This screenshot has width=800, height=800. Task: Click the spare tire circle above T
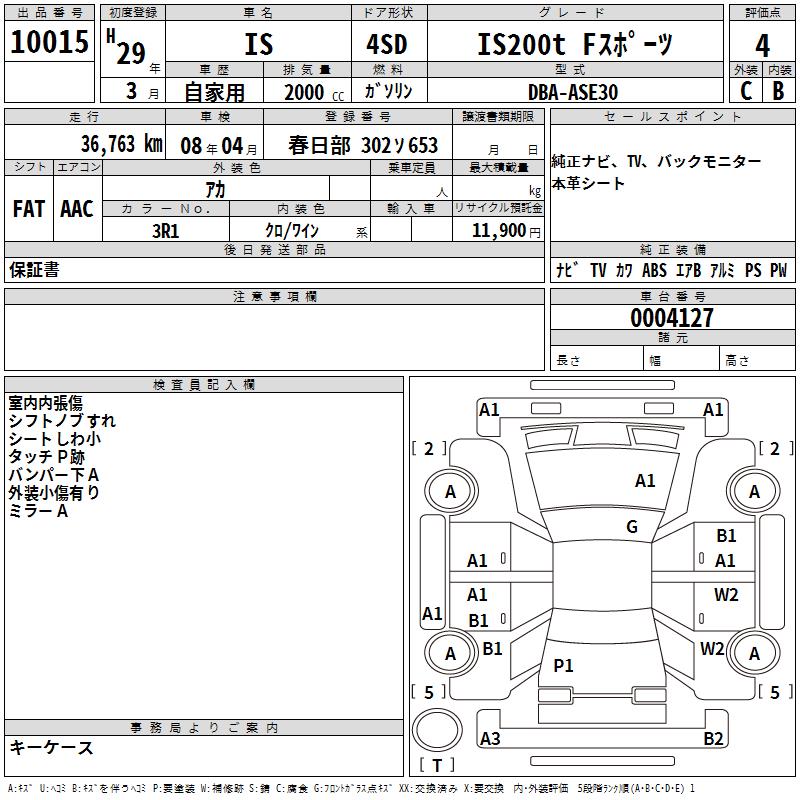(437, 730)
